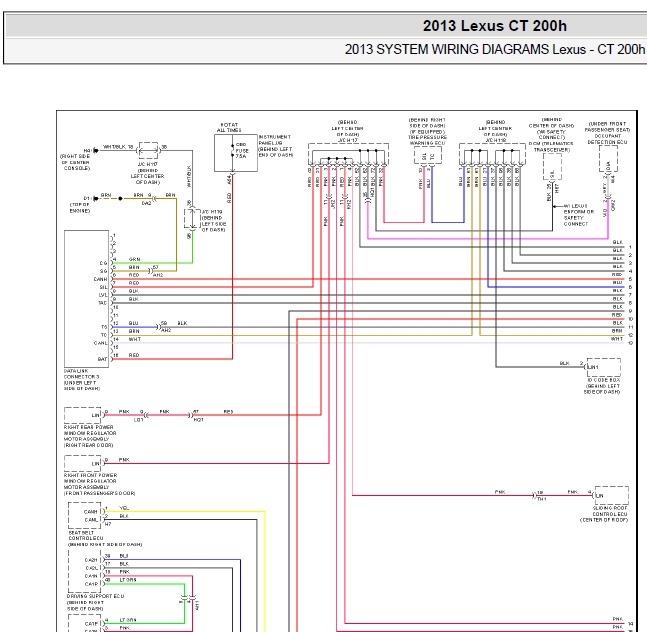Click the "INSTRUMENT PANEL J/B" label
This screenshot has width=647, height=632.
click(x=275, y=140)
